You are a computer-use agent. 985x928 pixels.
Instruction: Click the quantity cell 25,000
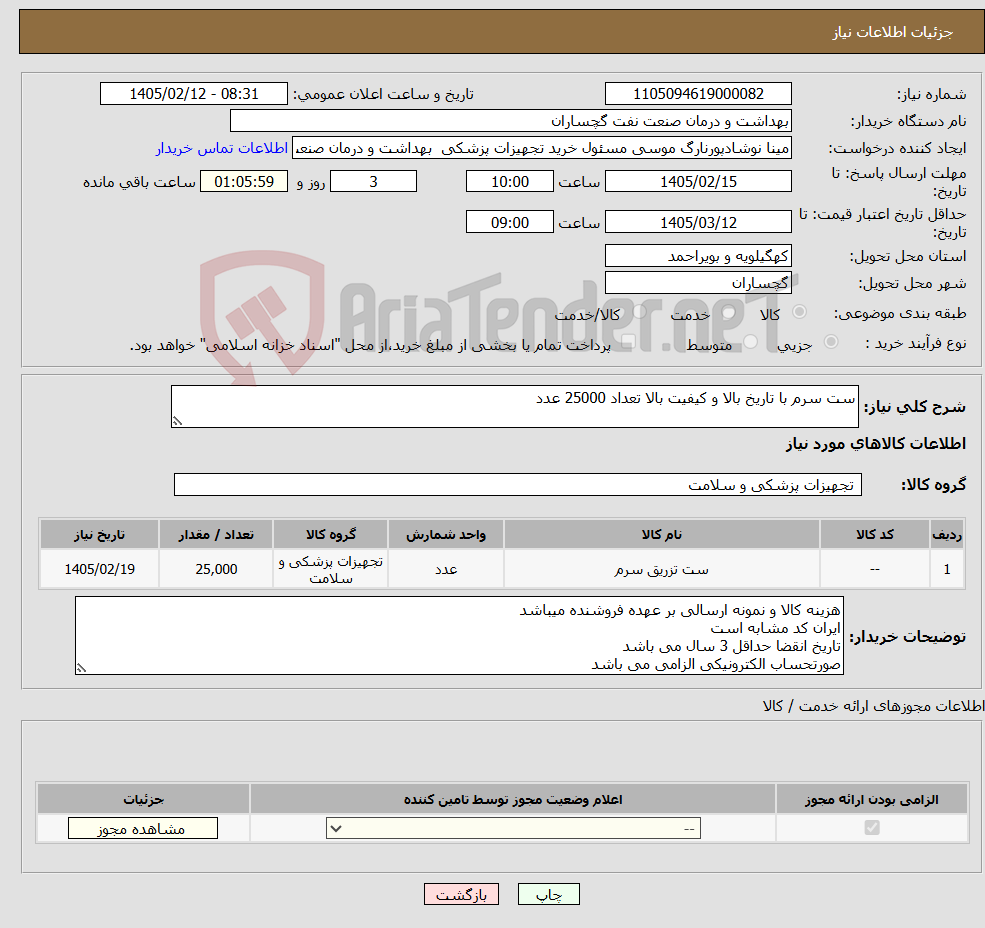pyautogui.click(x=215, y=569)
